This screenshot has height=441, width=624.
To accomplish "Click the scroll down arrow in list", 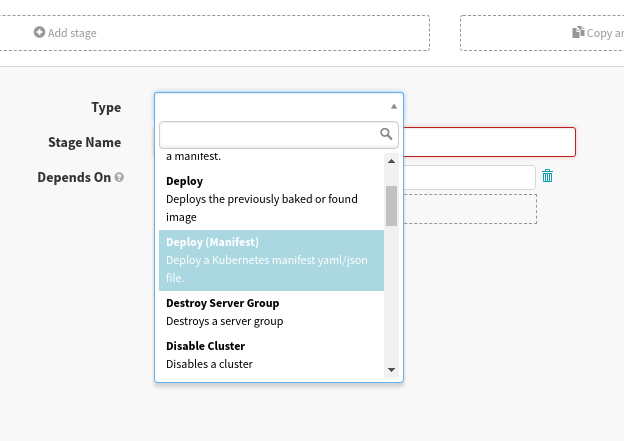I will [x=391, y=370].
